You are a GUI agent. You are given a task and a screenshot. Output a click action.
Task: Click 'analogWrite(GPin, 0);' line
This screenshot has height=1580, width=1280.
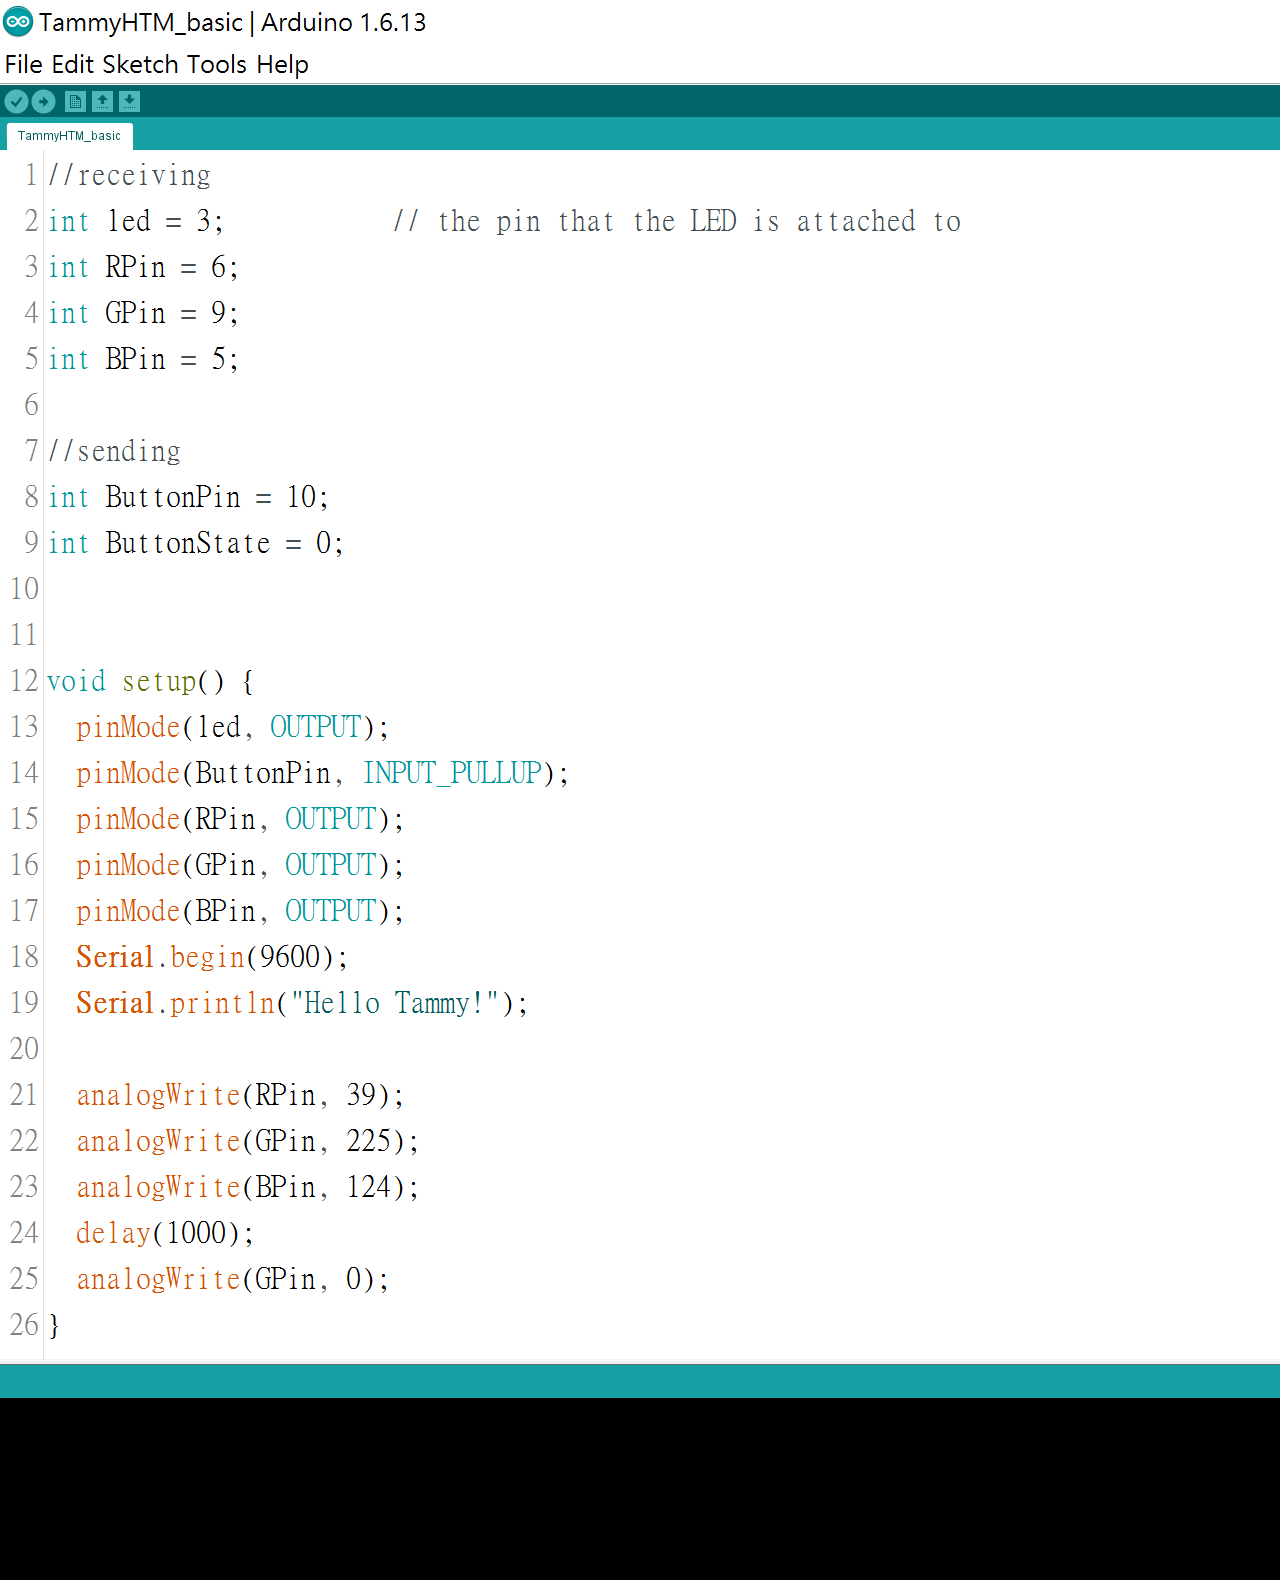[x=232, y=1279]
